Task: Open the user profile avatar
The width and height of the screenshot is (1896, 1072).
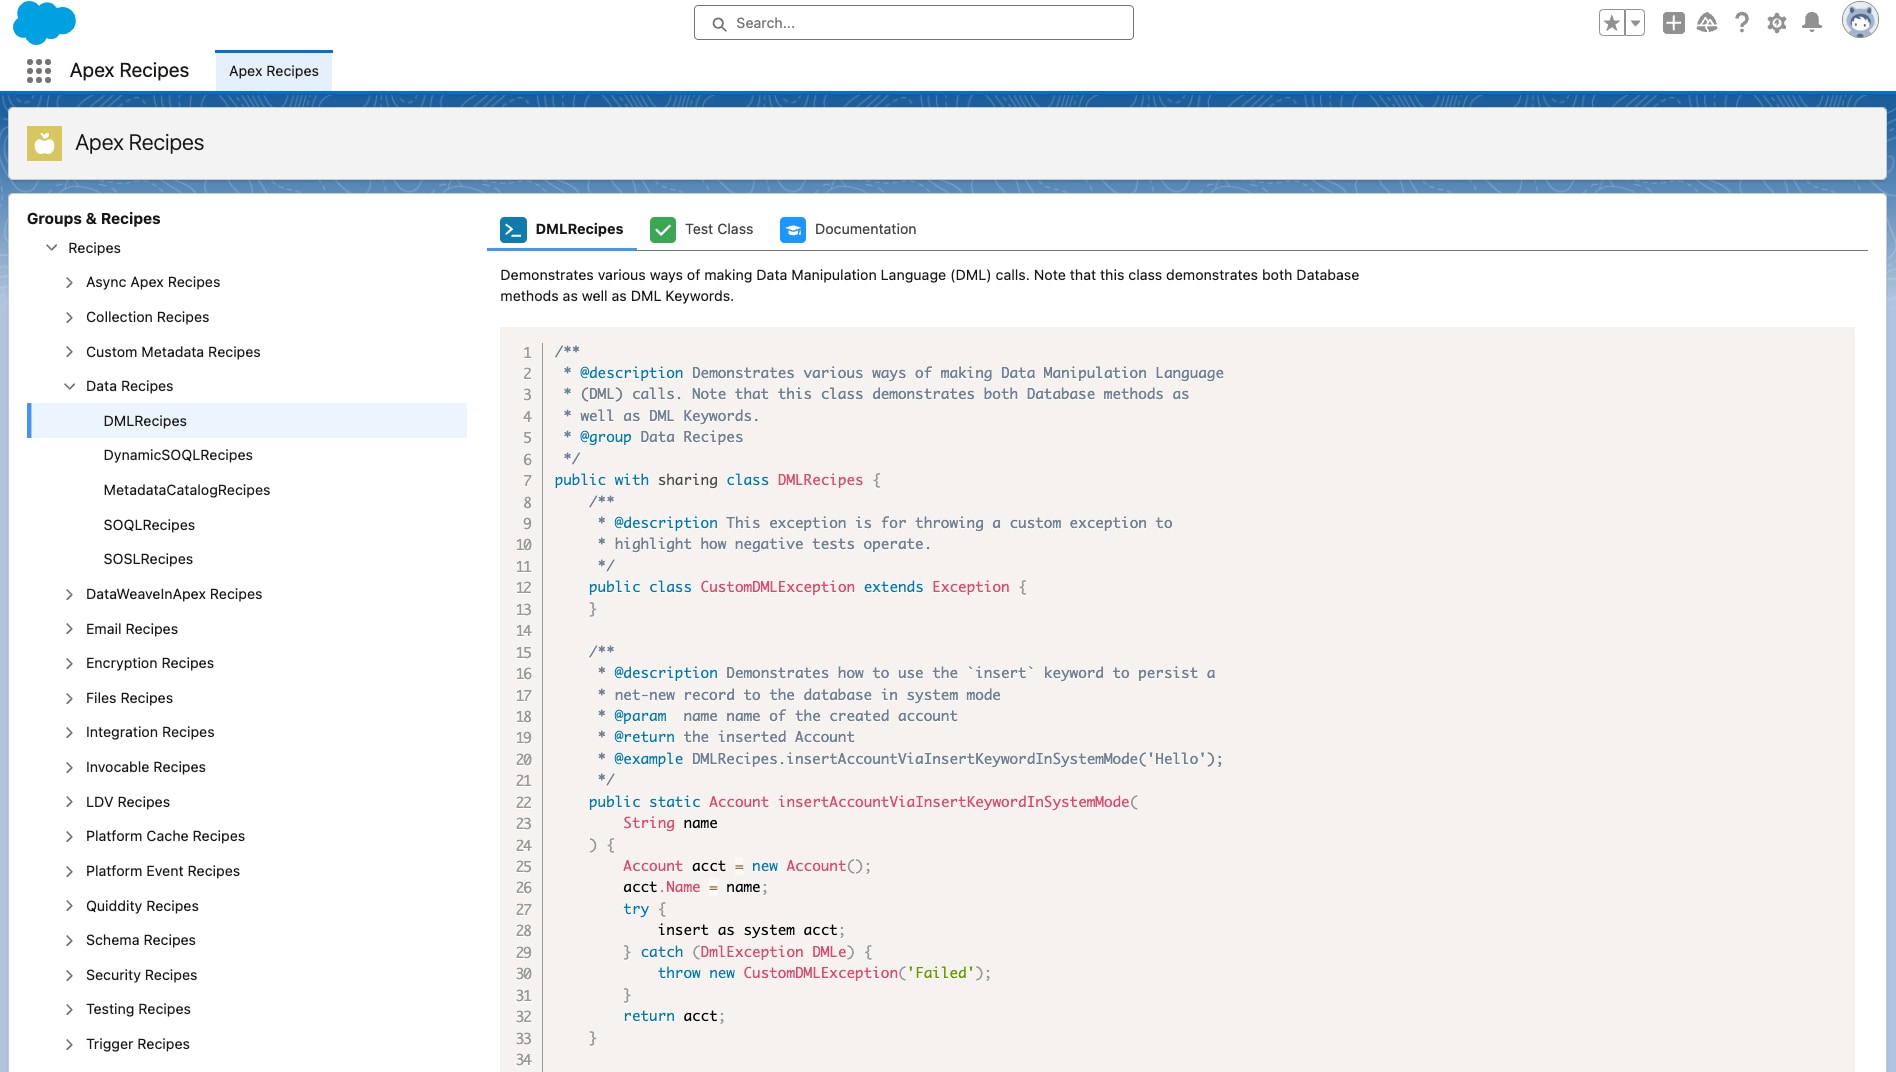Action: [x=1859, y=21]
